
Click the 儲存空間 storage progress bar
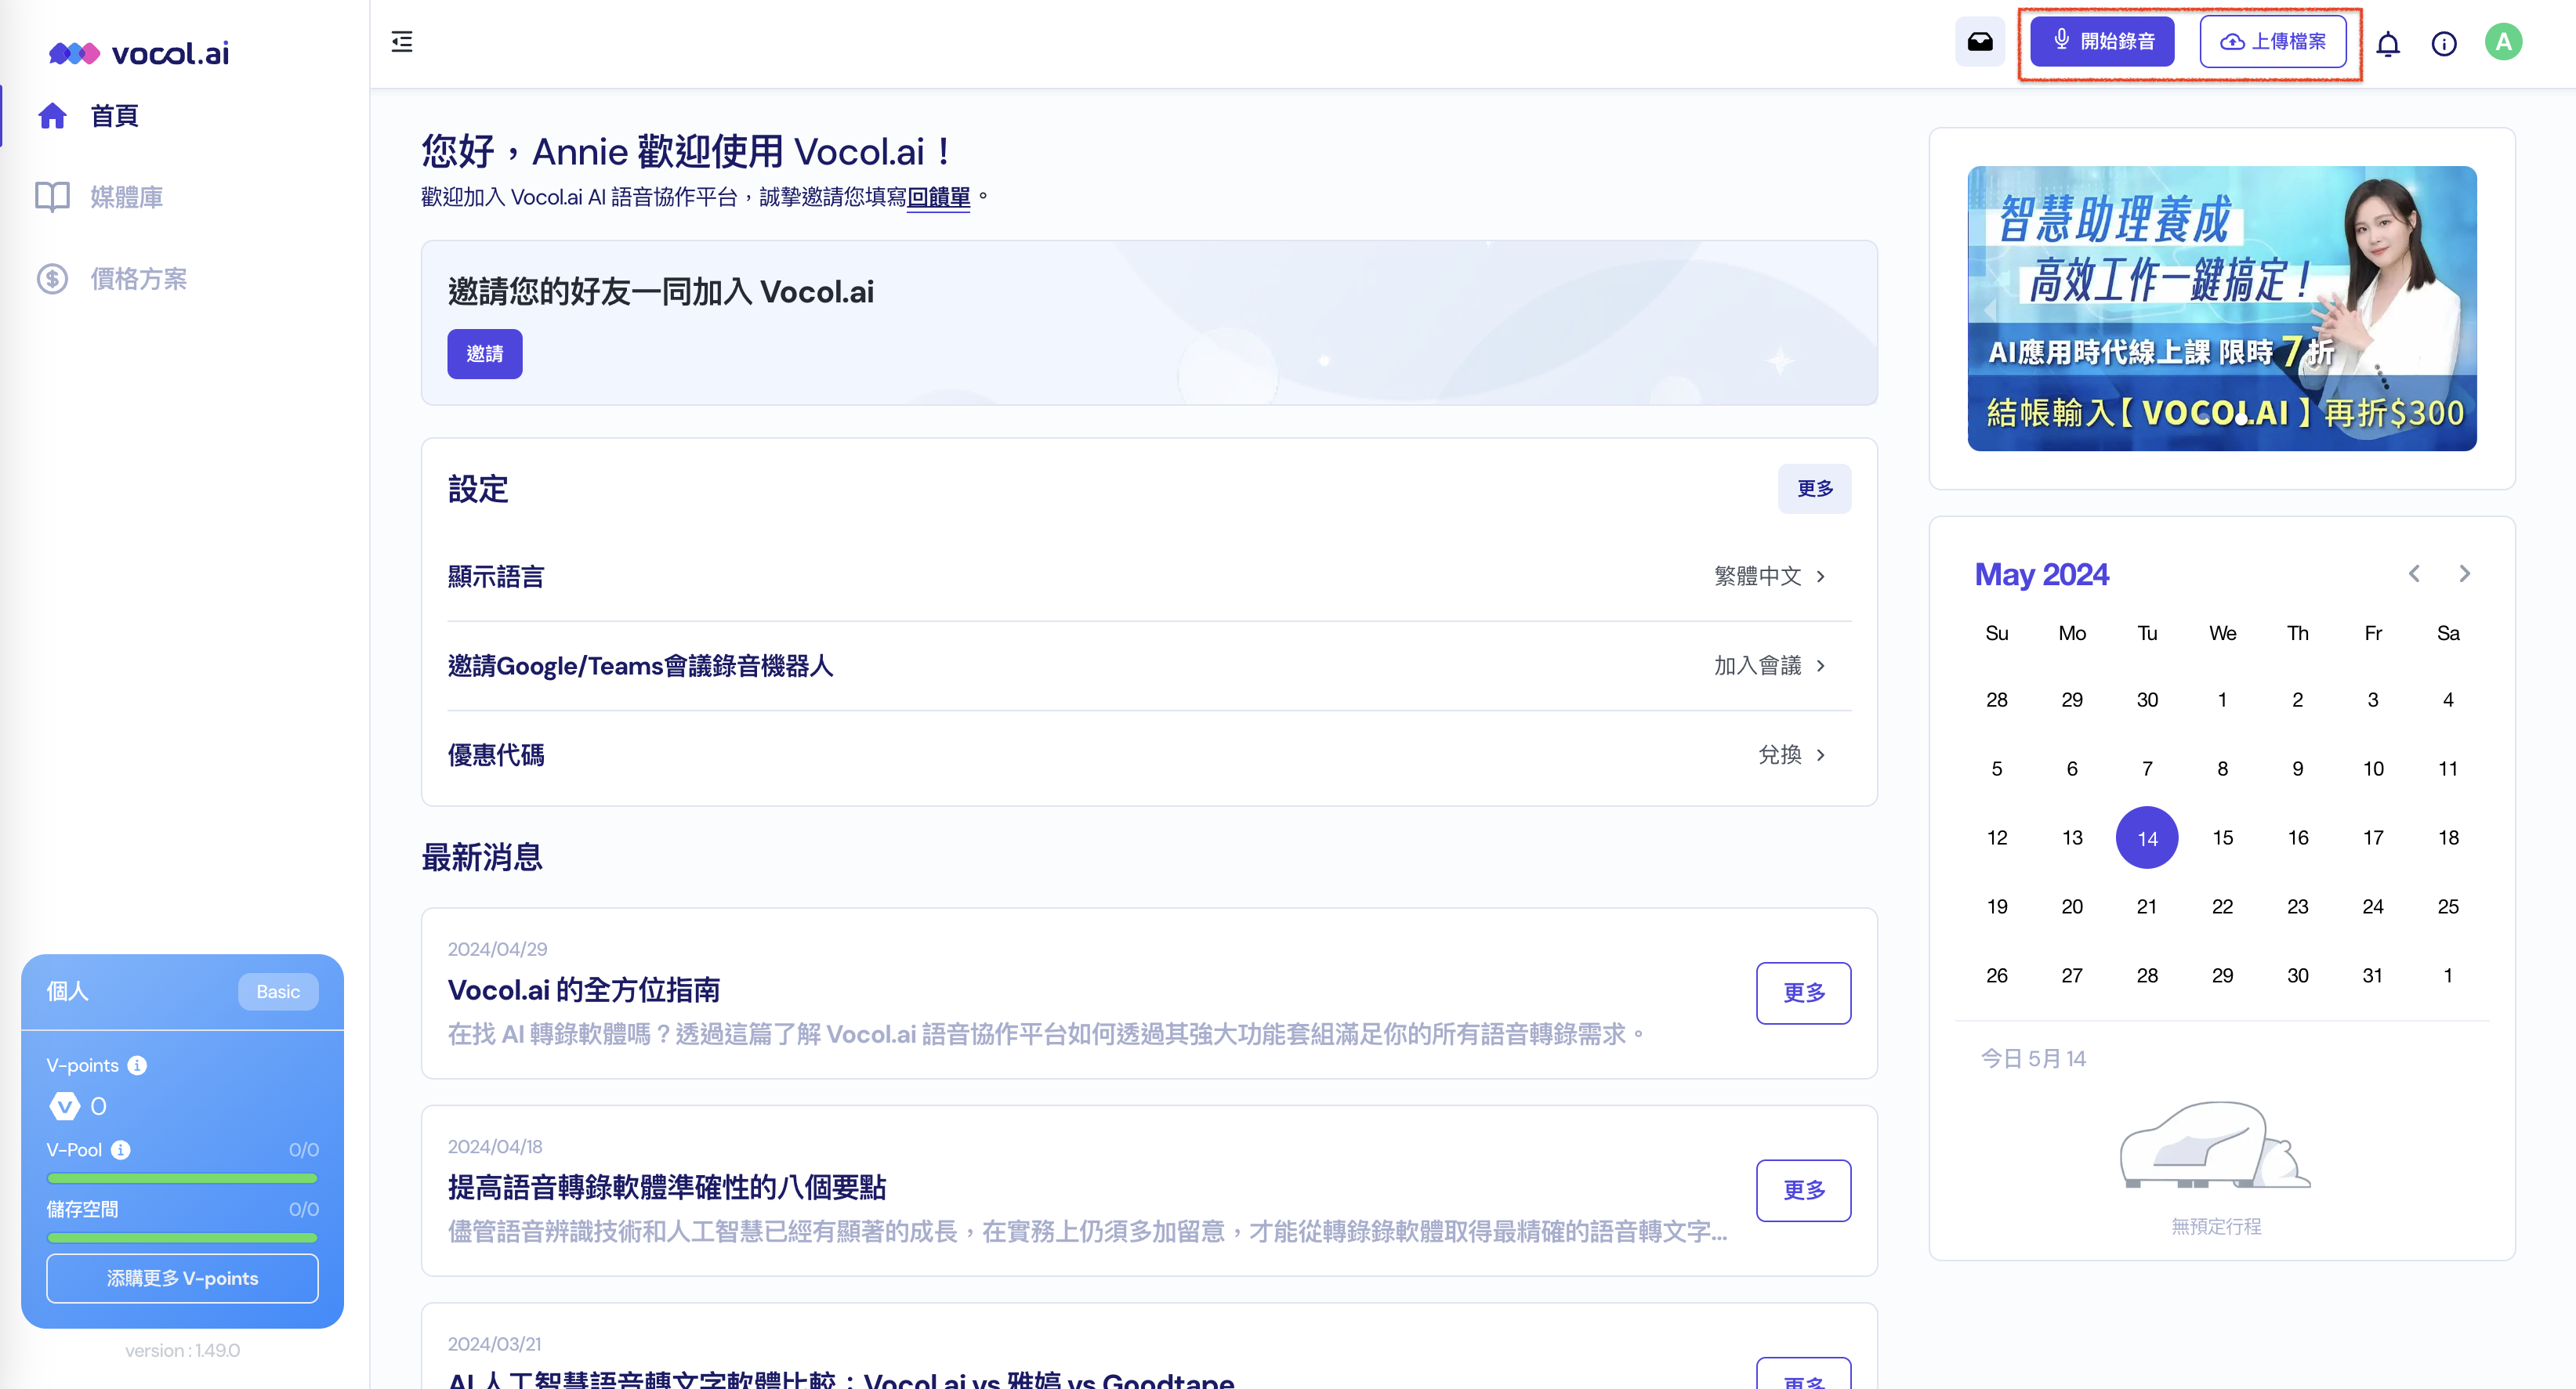coord(183,1237)
